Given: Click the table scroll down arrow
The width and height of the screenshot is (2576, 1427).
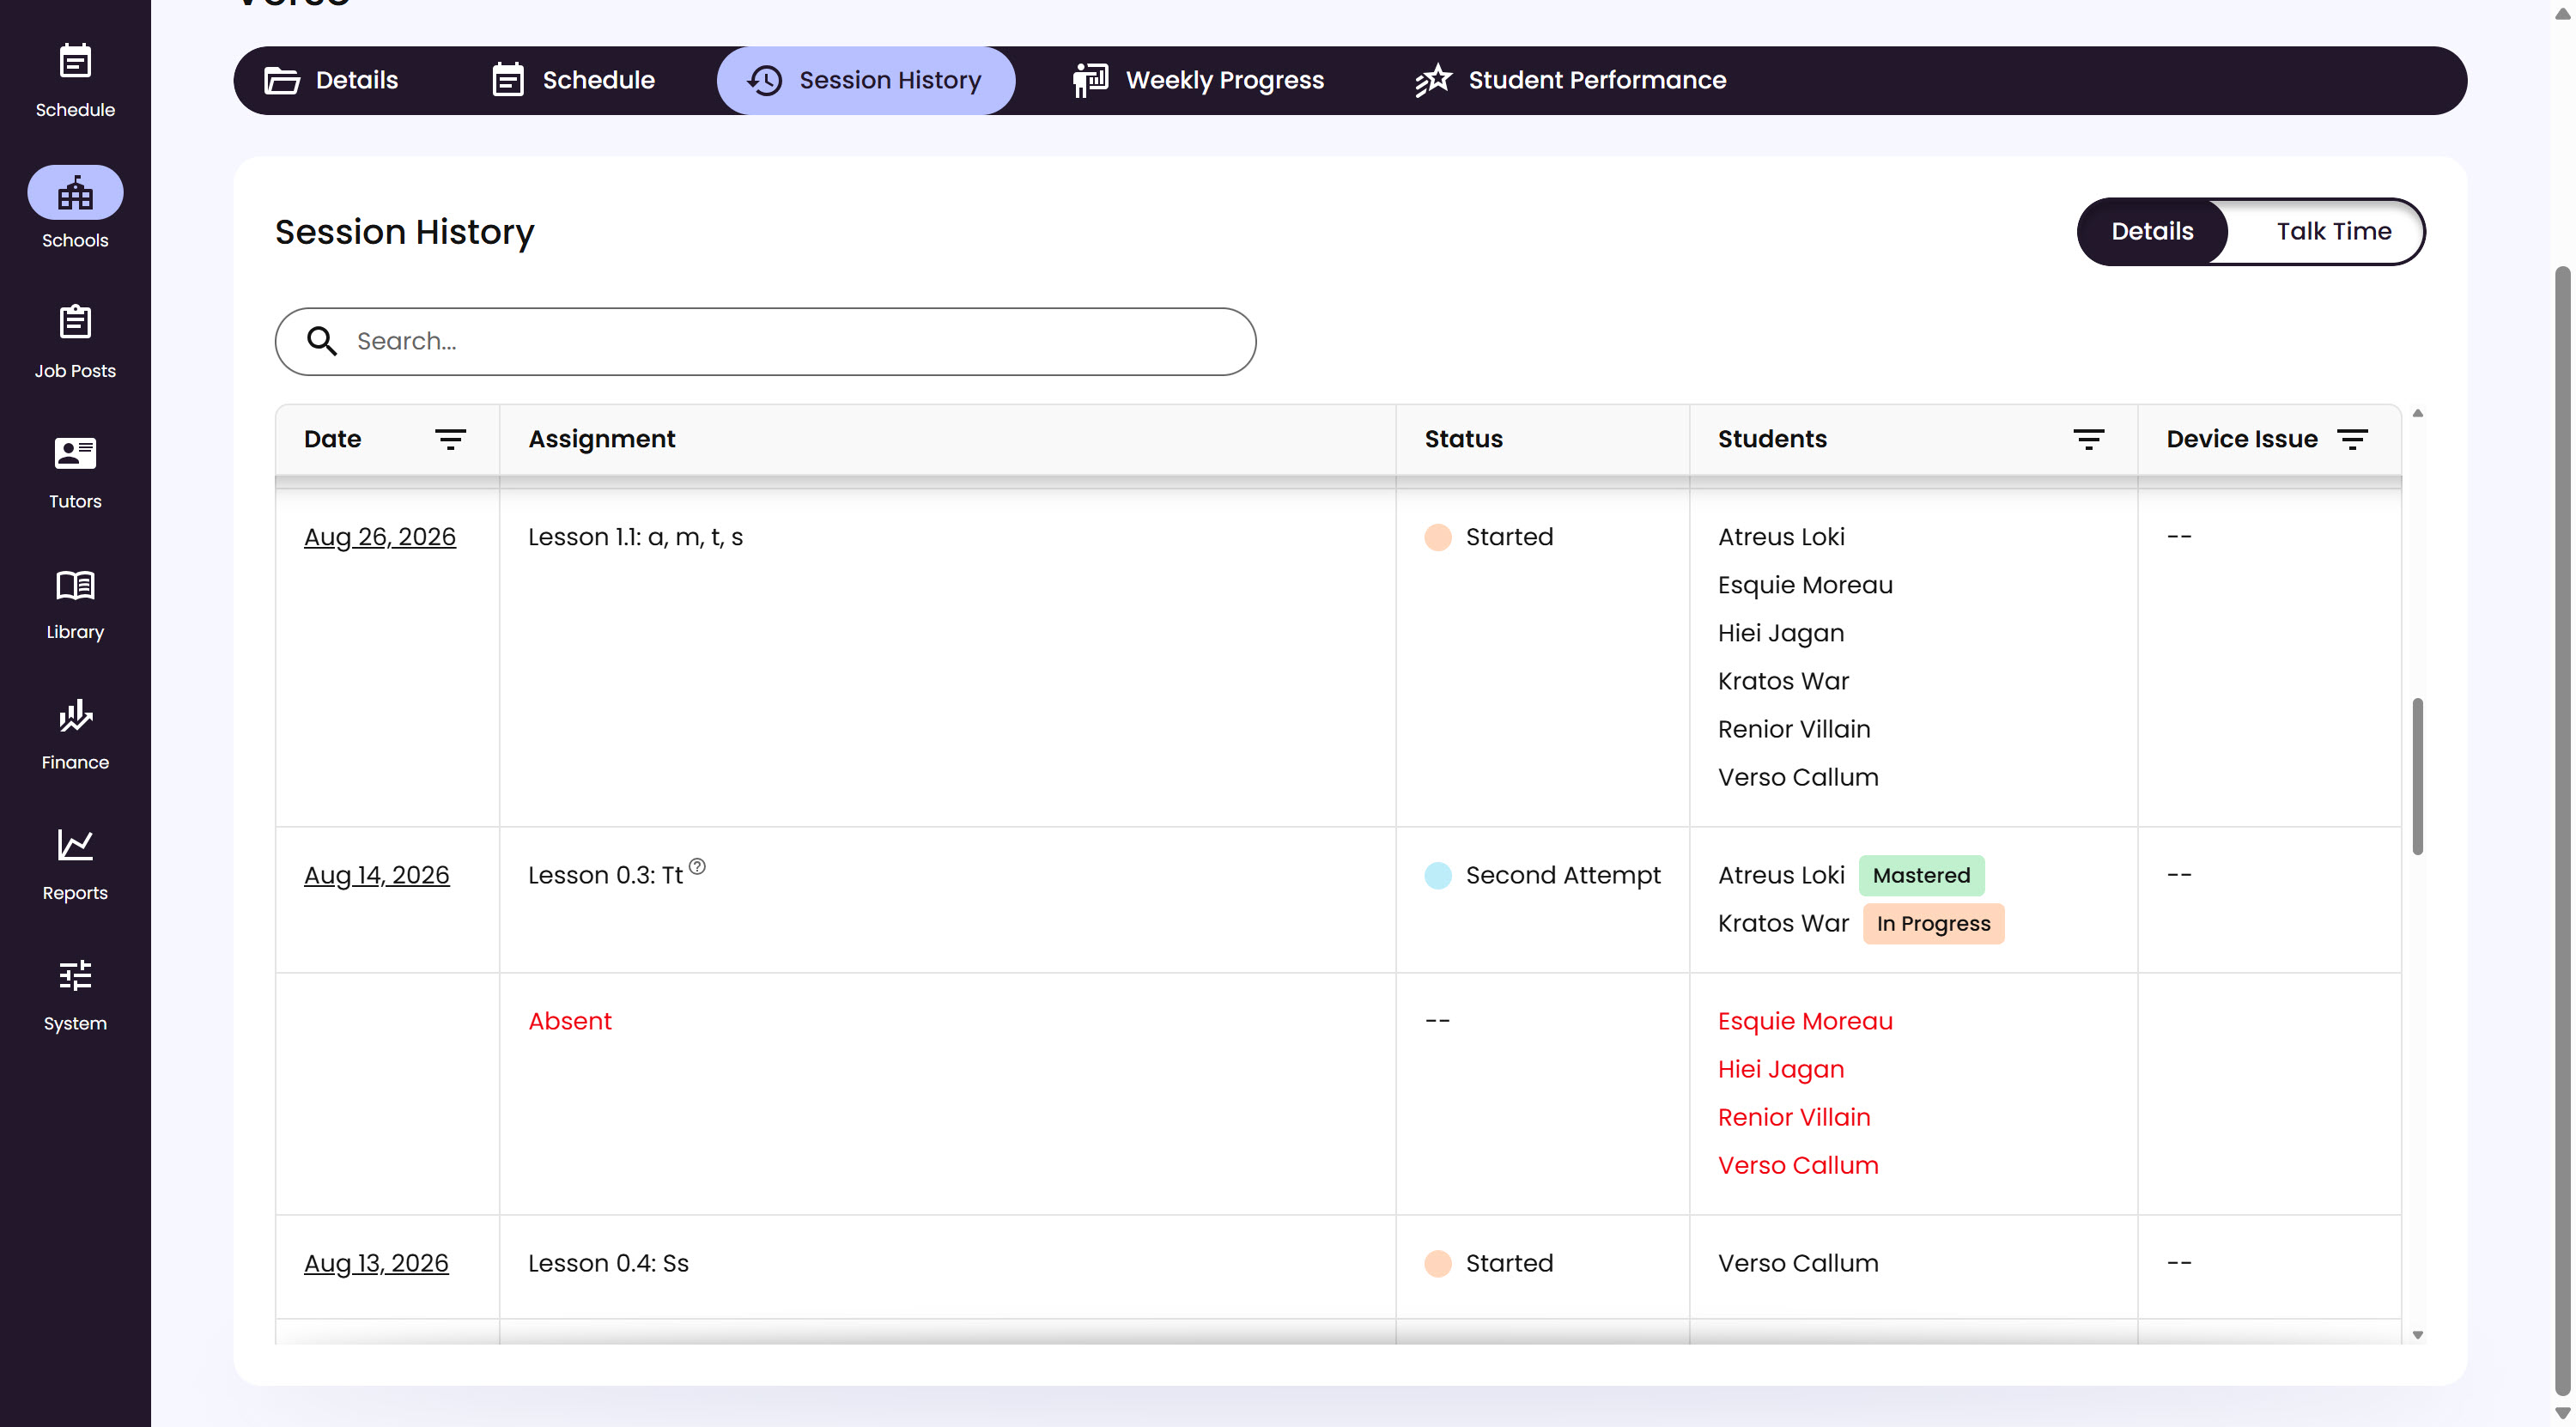Looking at the screenshot, I should tap(2417, 1335).
